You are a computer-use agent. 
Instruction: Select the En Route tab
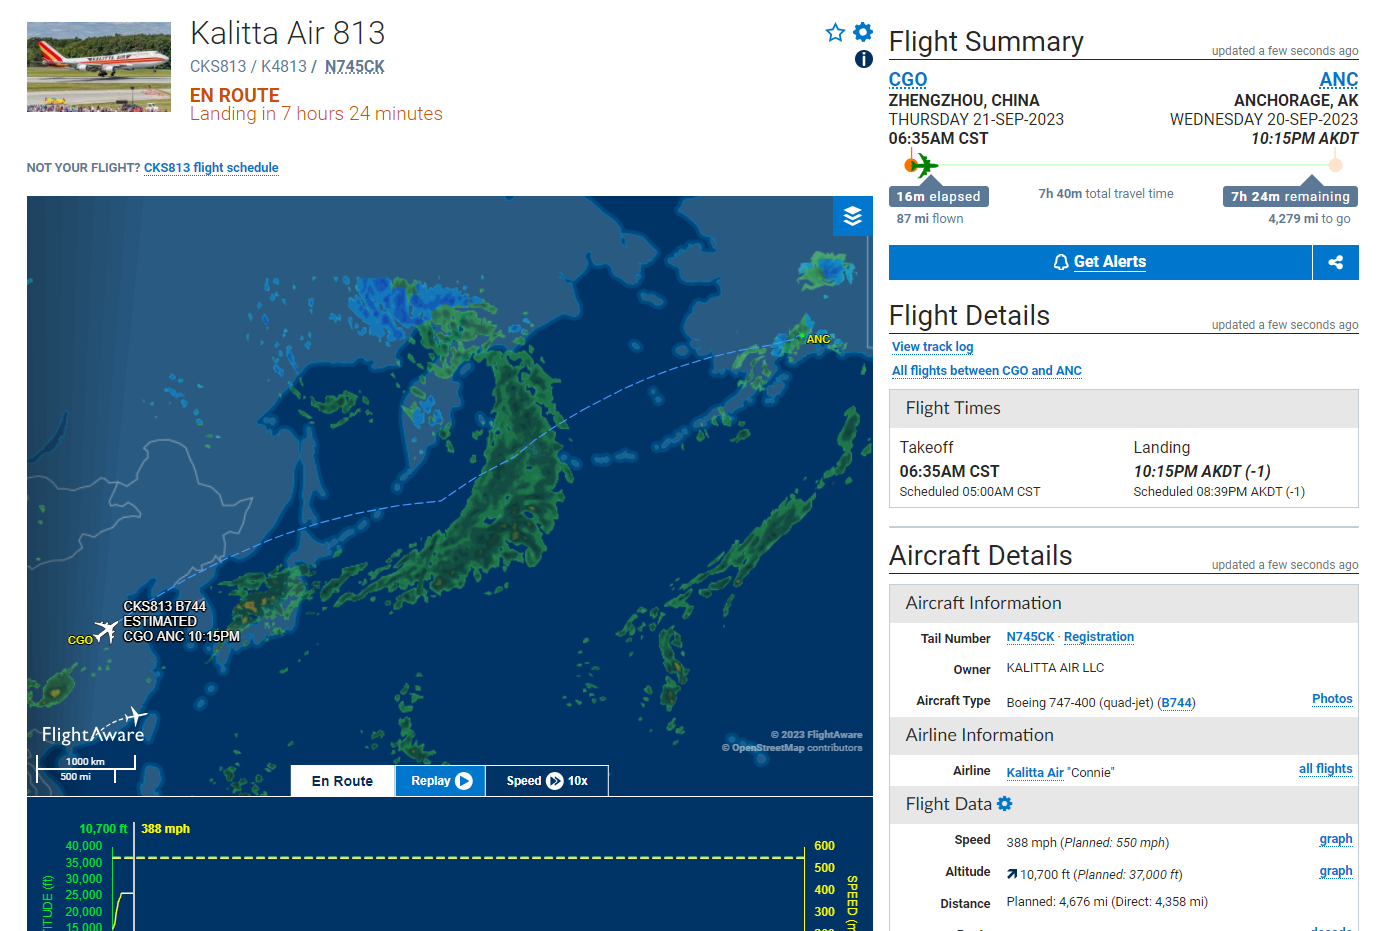(x=342, y=781)
